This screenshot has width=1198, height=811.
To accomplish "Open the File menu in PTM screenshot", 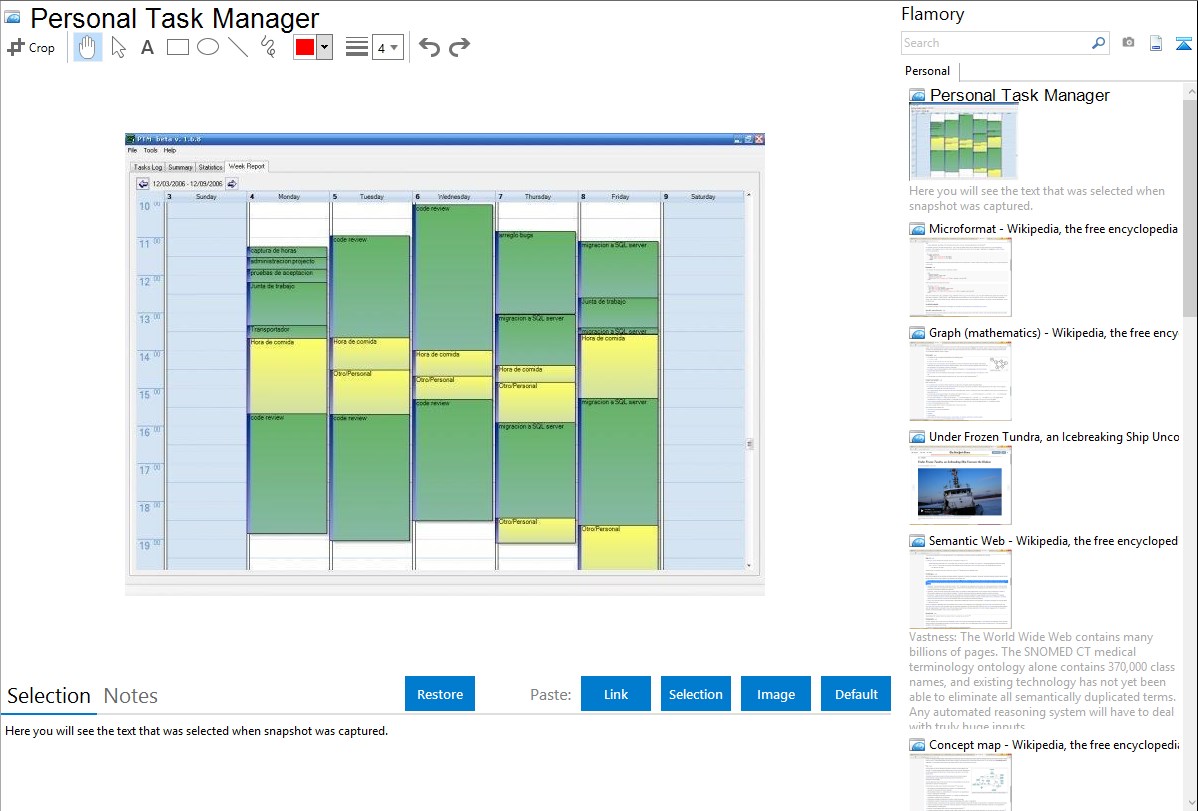I will click(132, 151).
